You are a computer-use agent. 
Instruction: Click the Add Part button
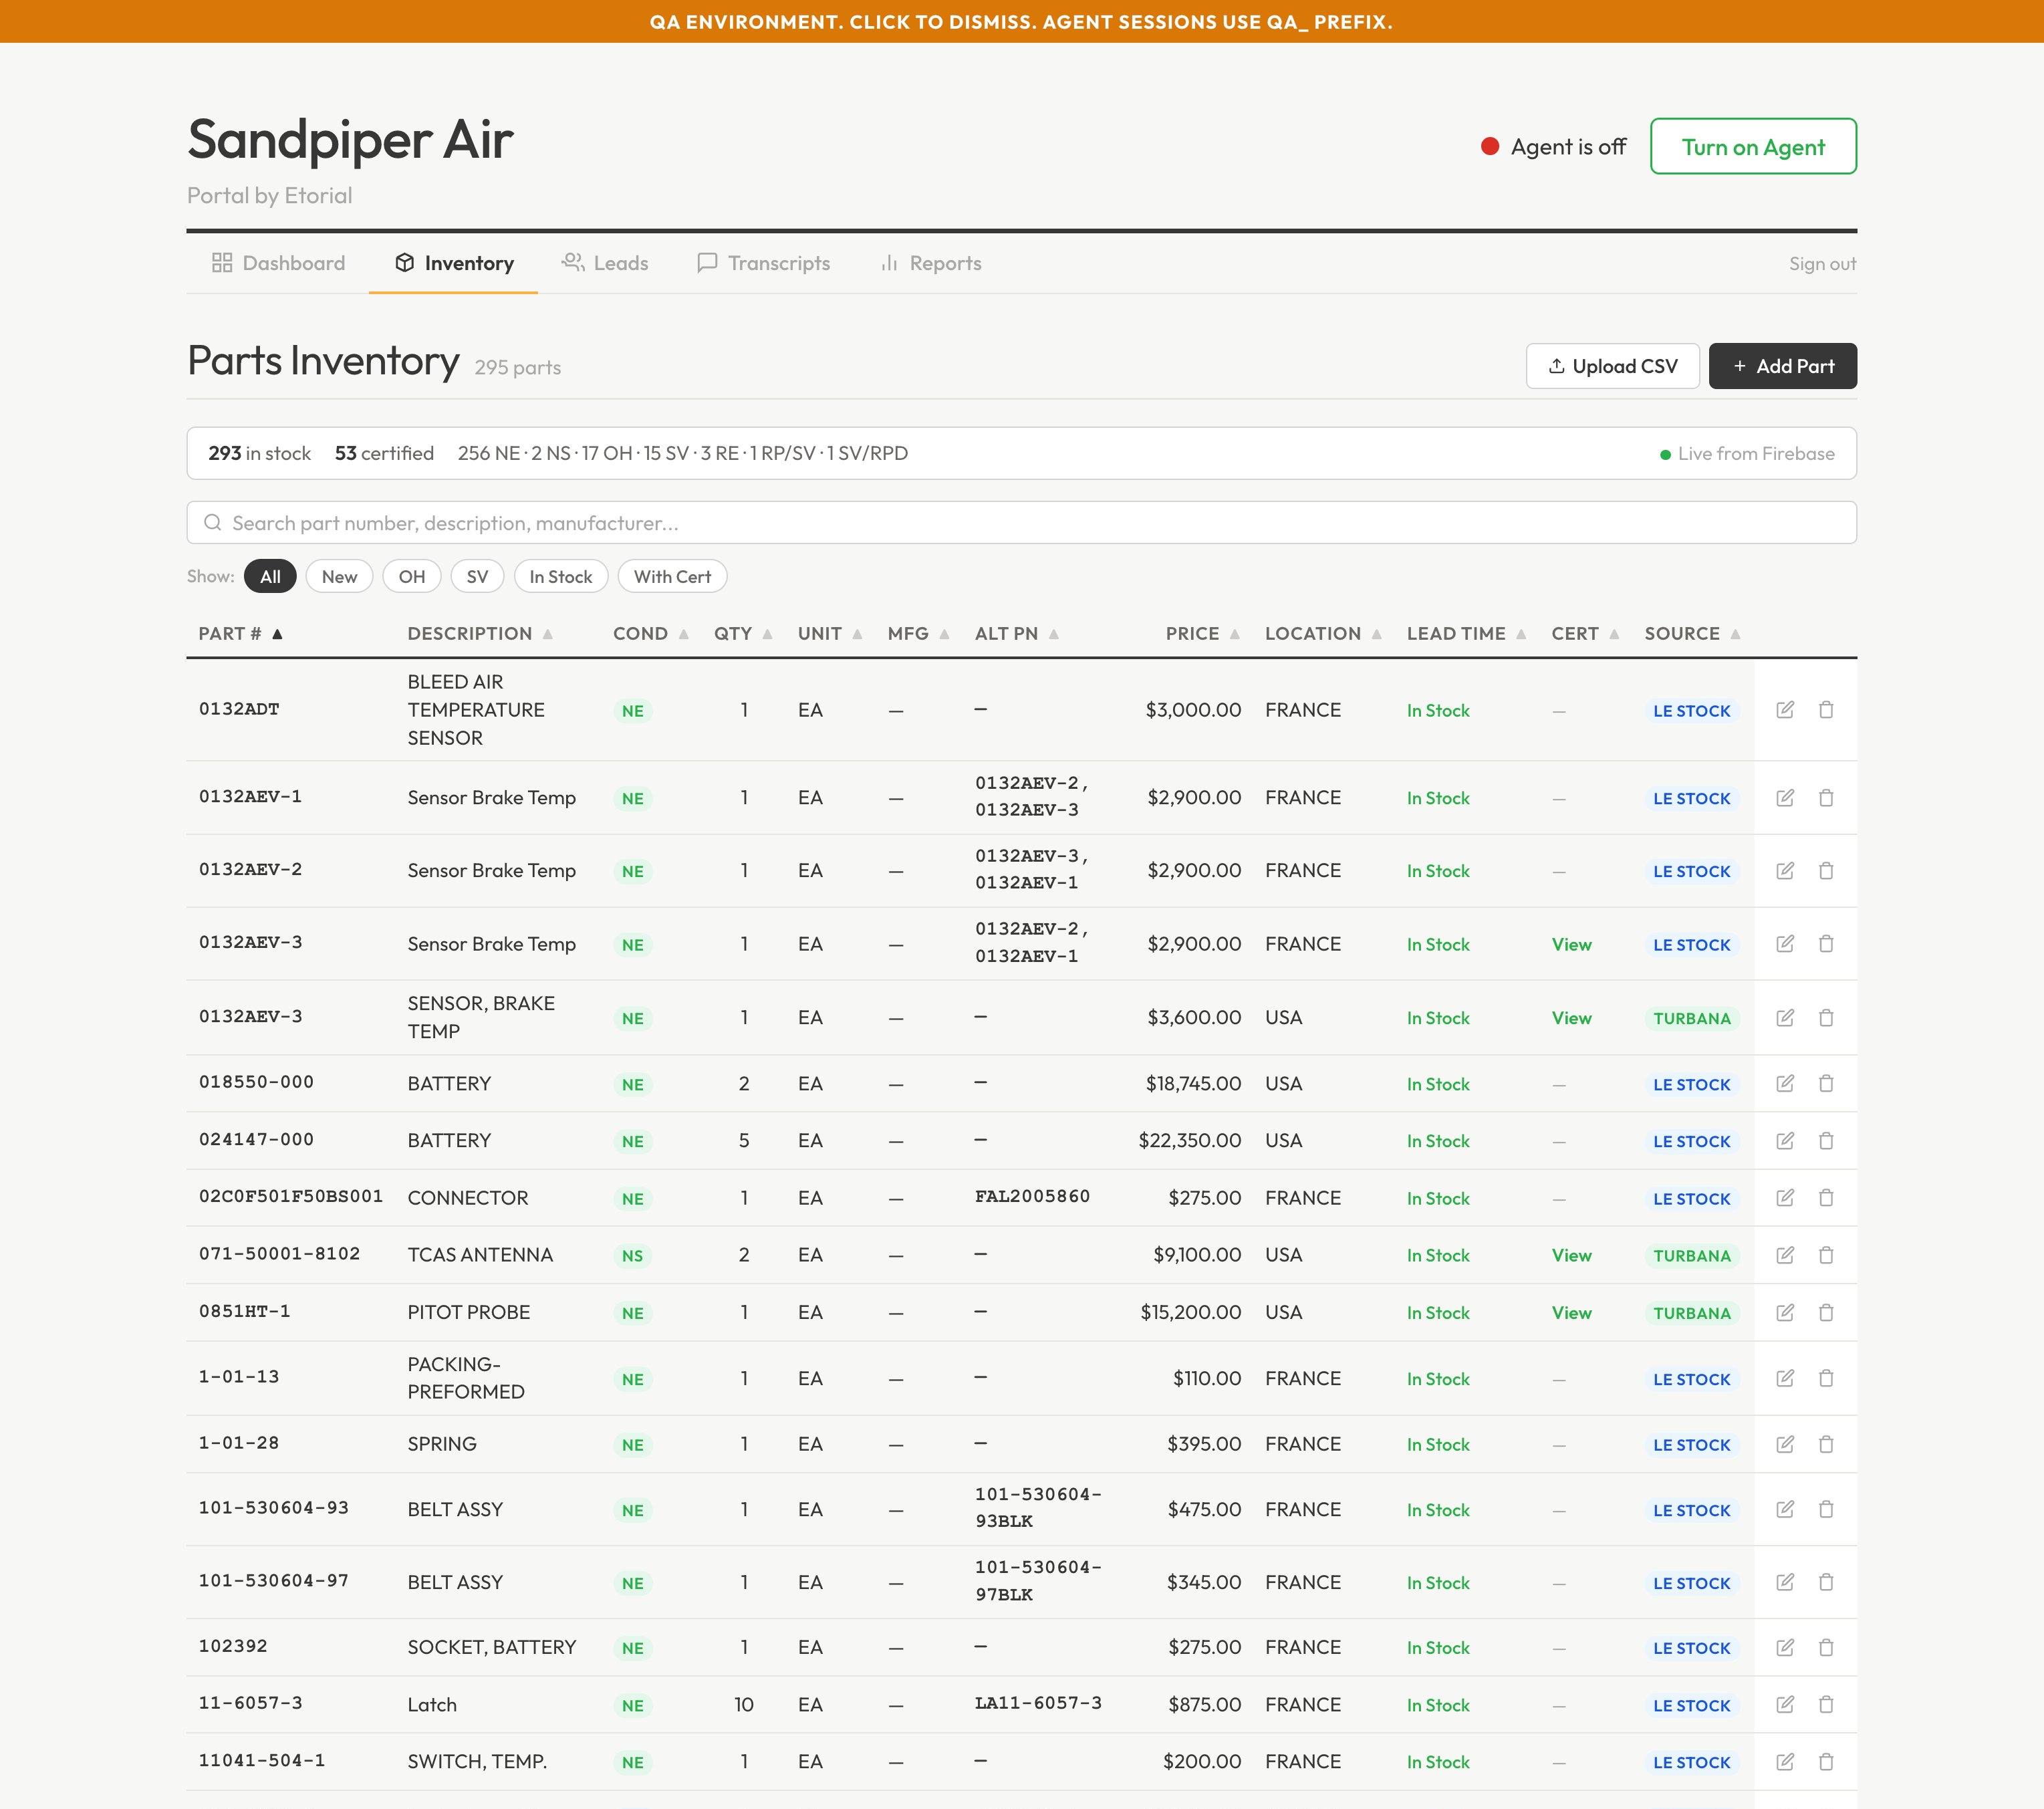pyautogui.click(x=1782, y=366)
